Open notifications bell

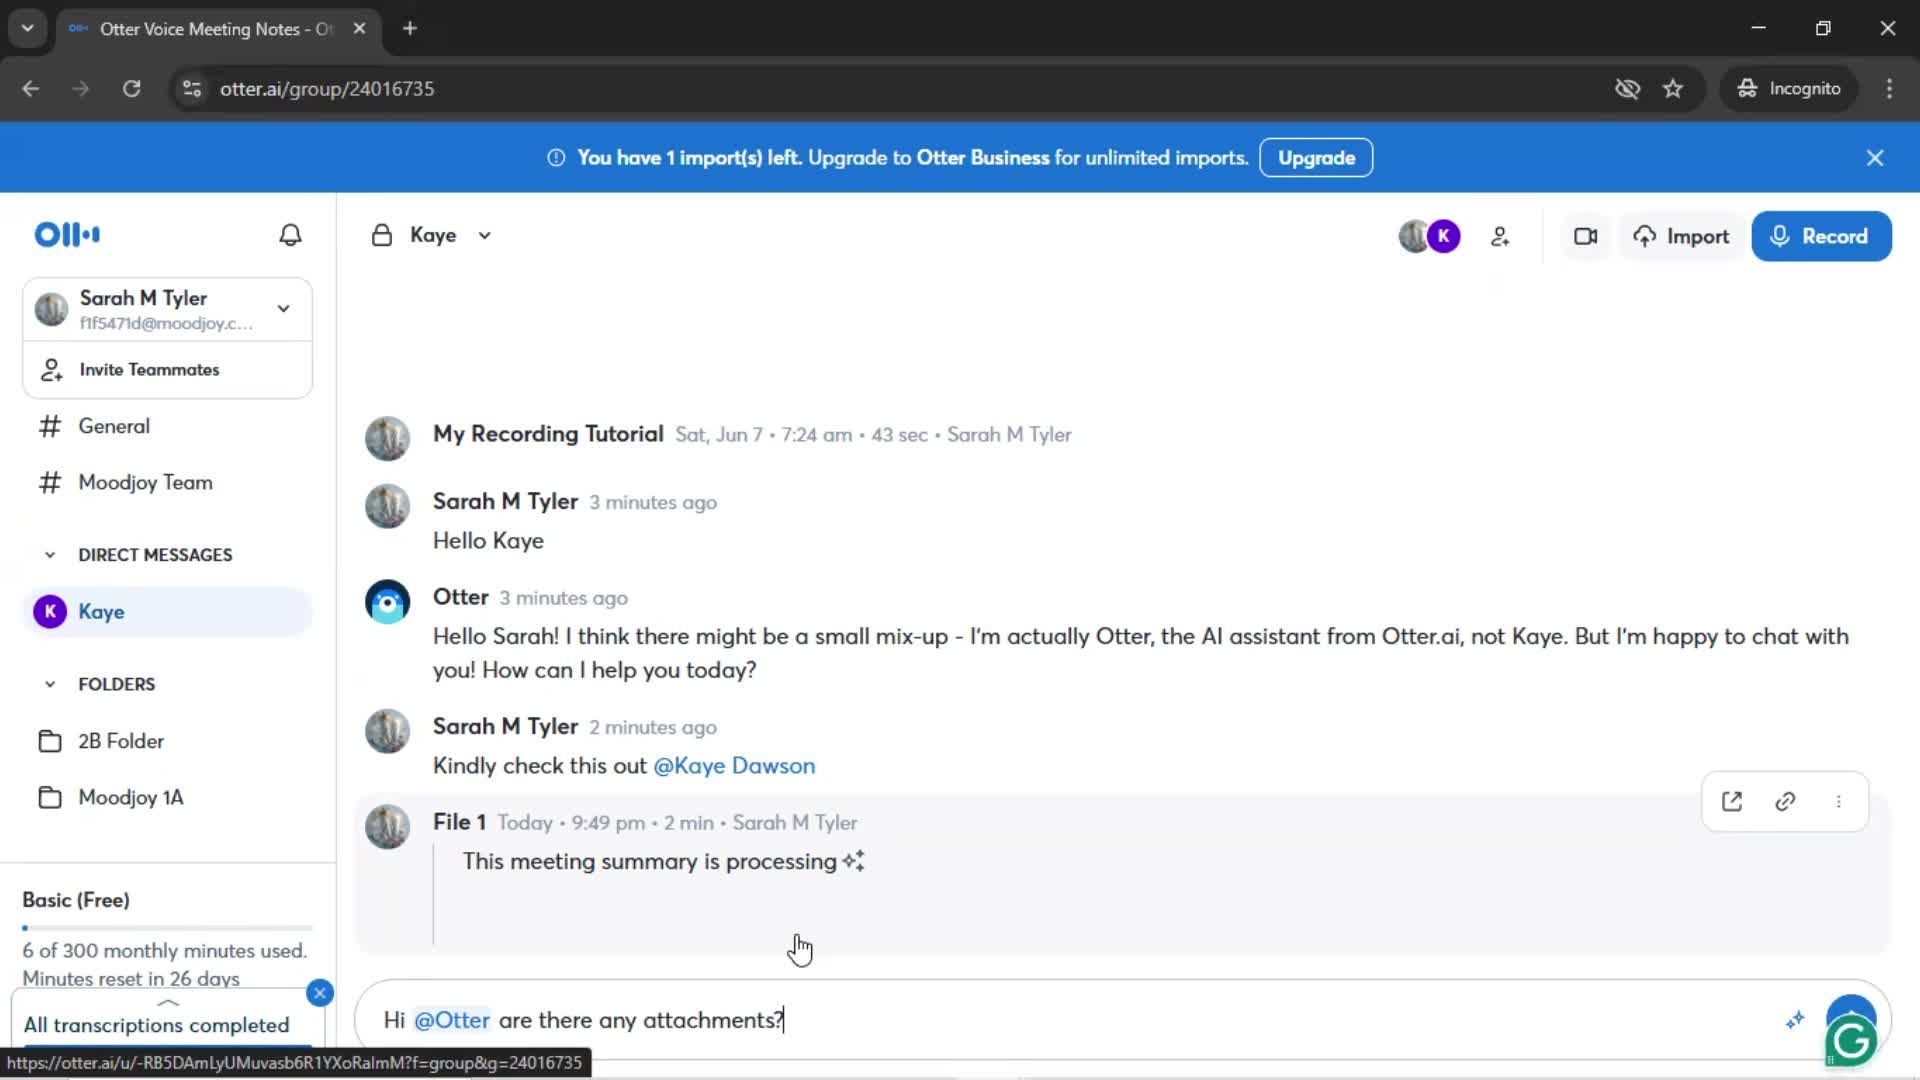pyautogui.click(x=290, y=235)
